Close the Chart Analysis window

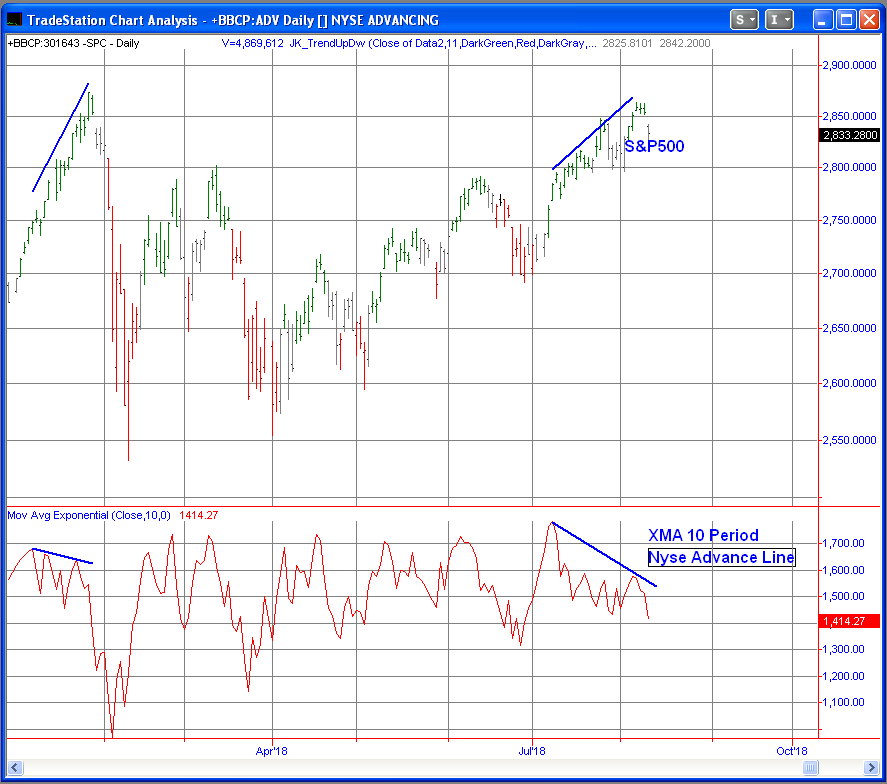tap(869, 20)
